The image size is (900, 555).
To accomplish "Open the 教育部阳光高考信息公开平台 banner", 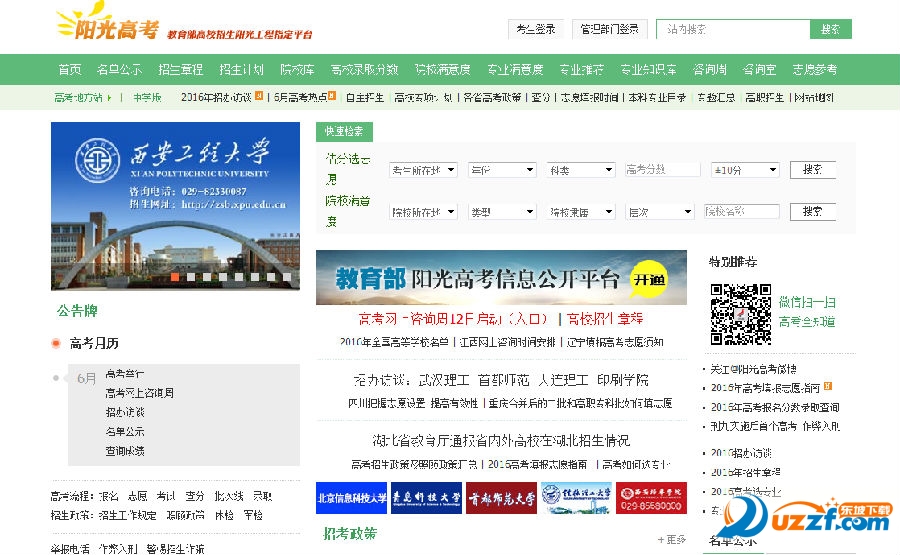I will (501, 277).
